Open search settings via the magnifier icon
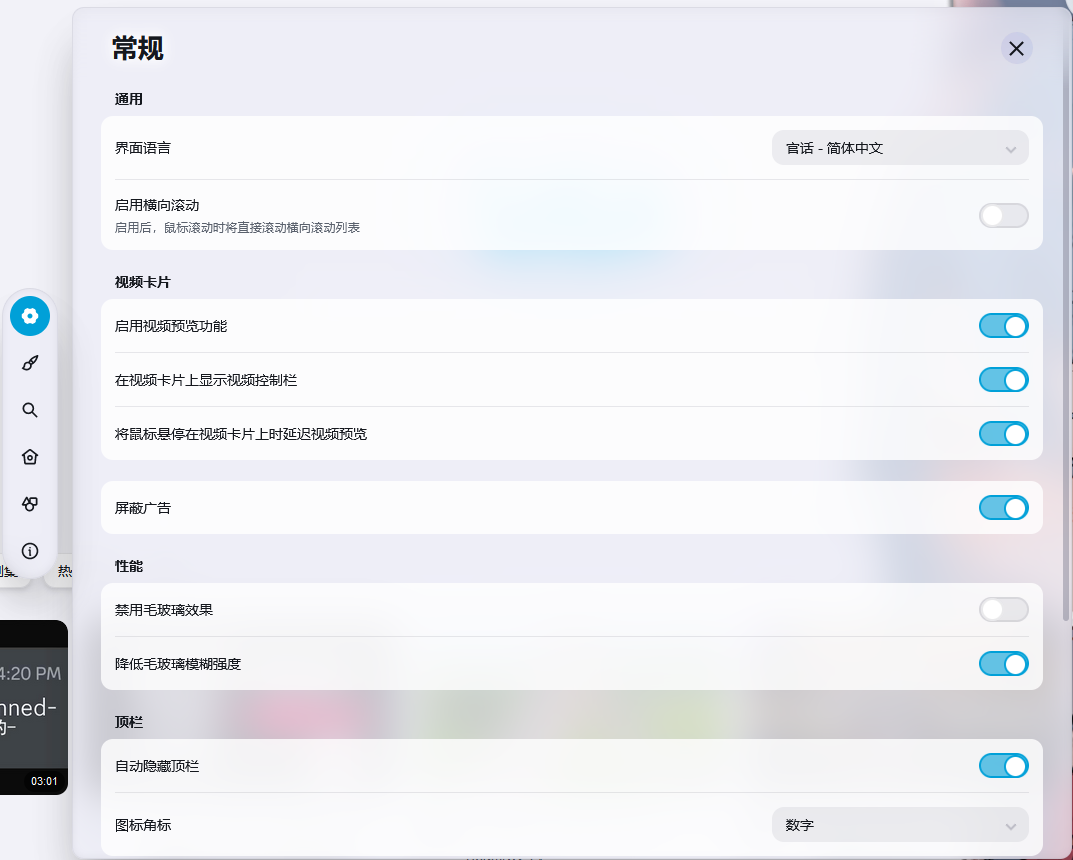 pos(30,410)
